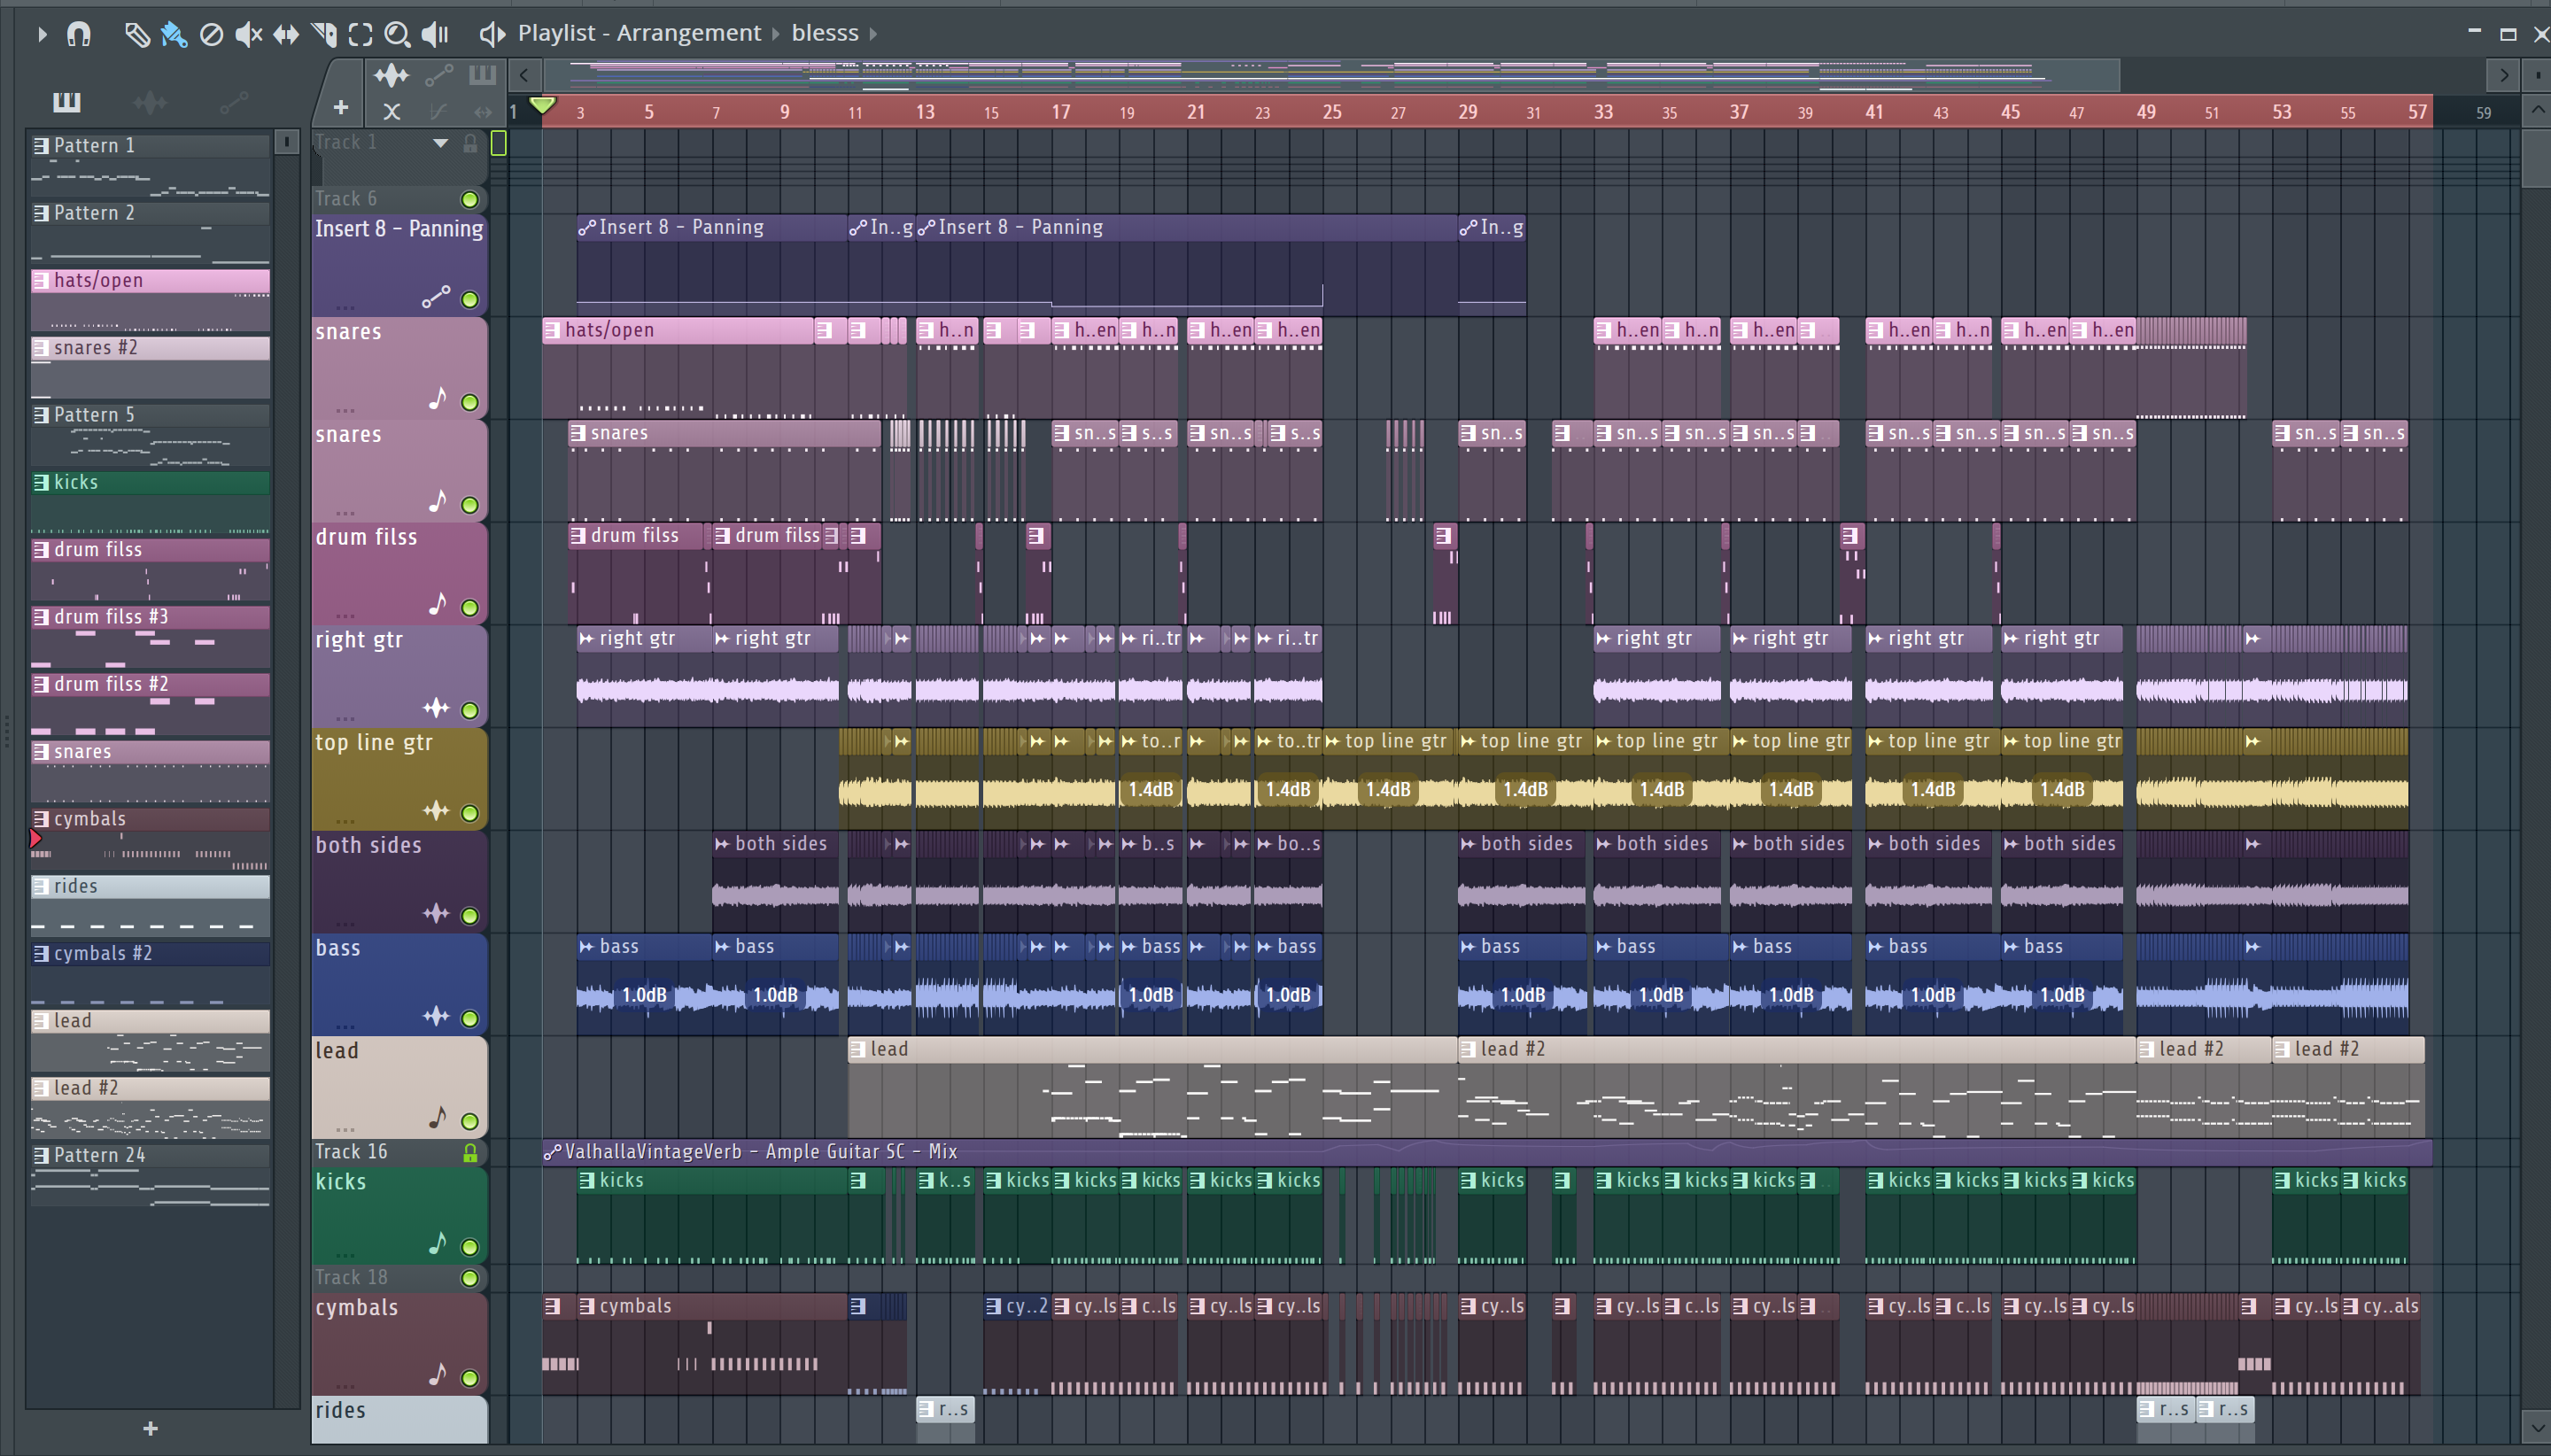Viewport: 2551px width, 1456px height.
Task: Show piano patterns in the picker
Action: (x=66, y=102)
